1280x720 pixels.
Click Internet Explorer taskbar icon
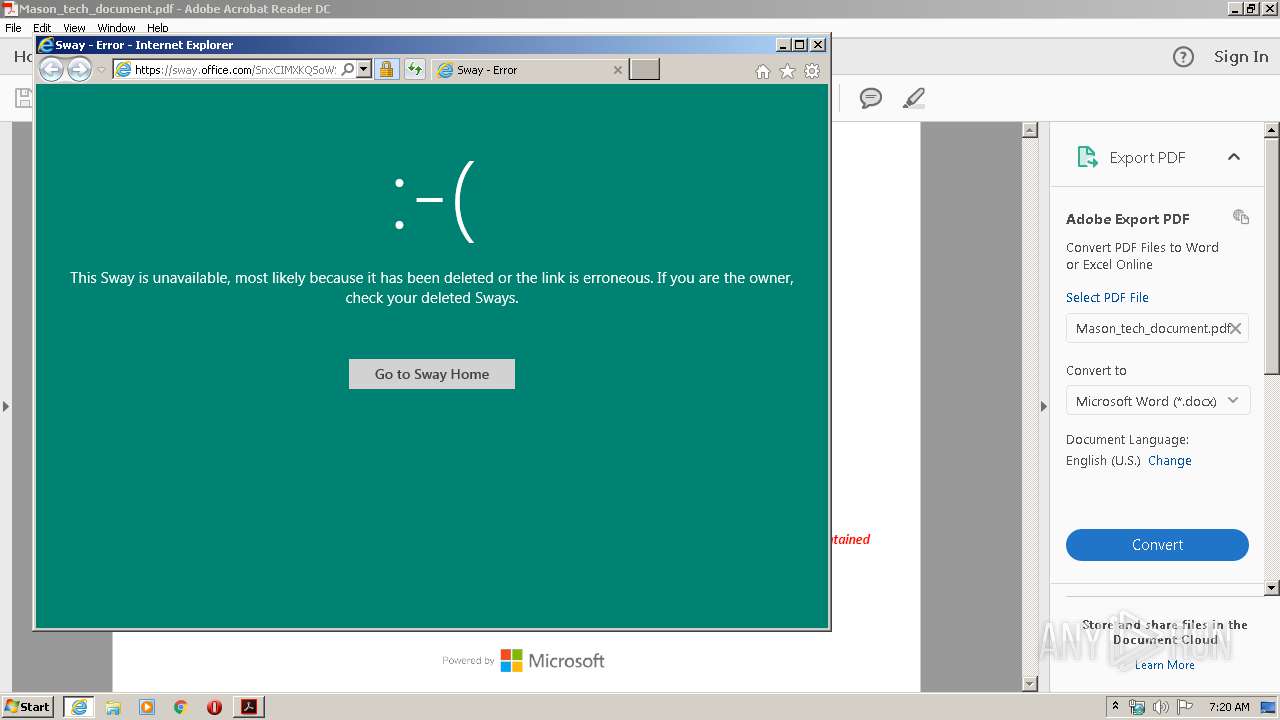(x=79, y=707)
